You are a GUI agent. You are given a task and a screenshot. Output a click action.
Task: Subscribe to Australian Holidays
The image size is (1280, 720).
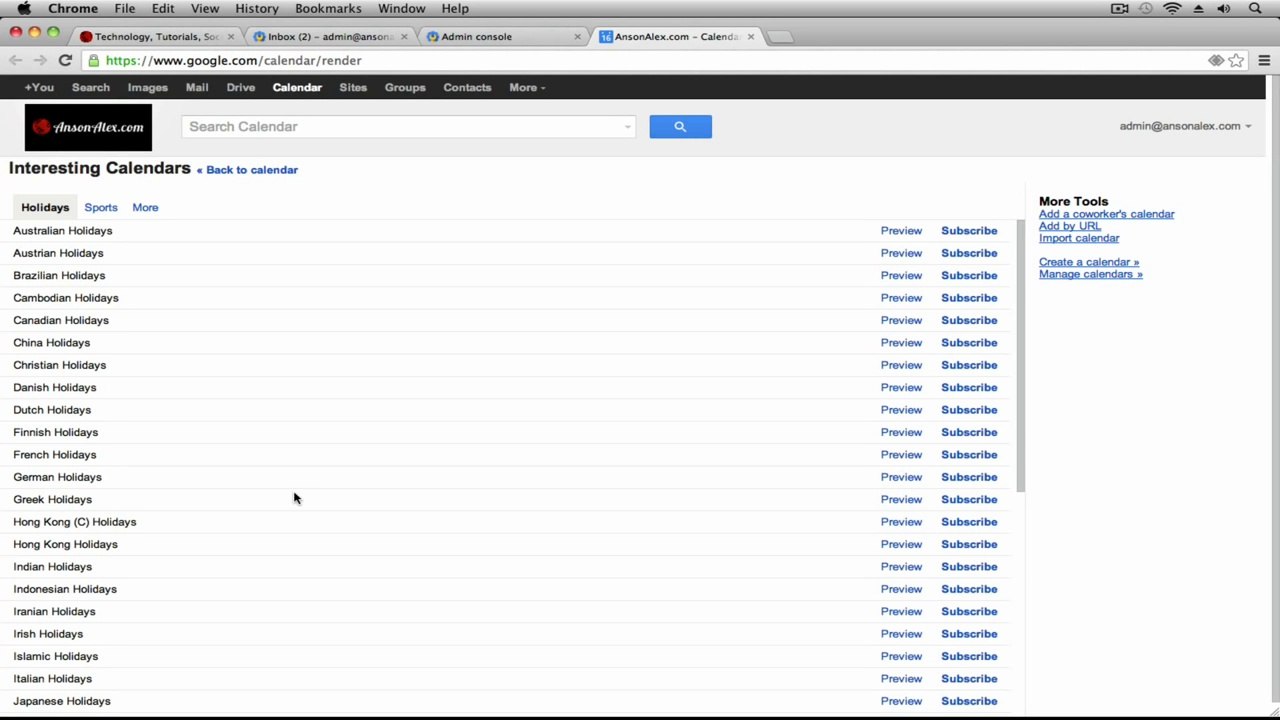(969, 230)
